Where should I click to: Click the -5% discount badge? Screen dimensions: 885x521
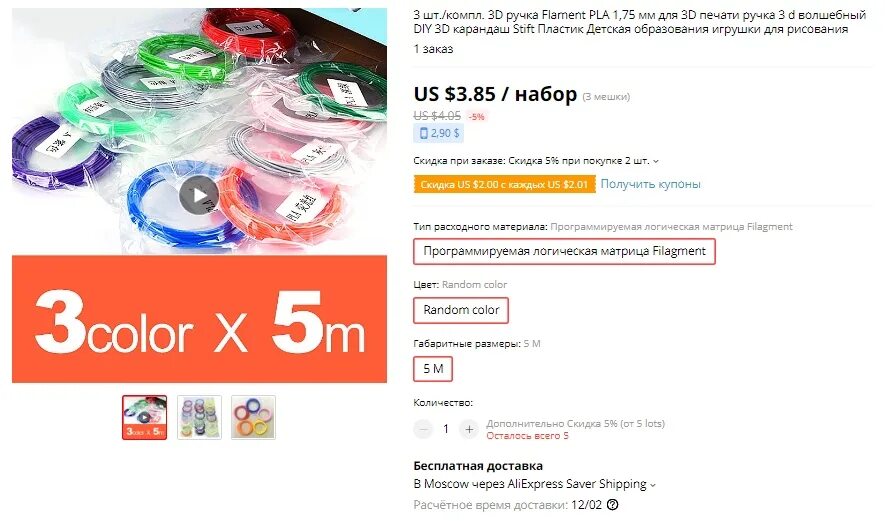pos(477,117)
